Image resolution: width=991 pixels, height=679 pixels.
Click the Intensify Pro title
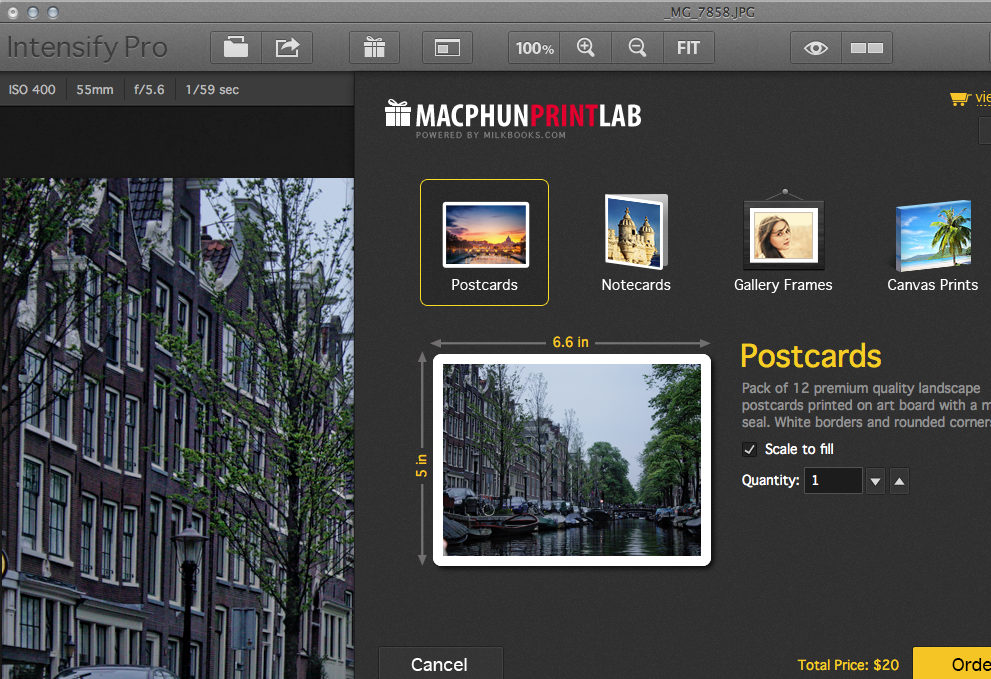87,47
